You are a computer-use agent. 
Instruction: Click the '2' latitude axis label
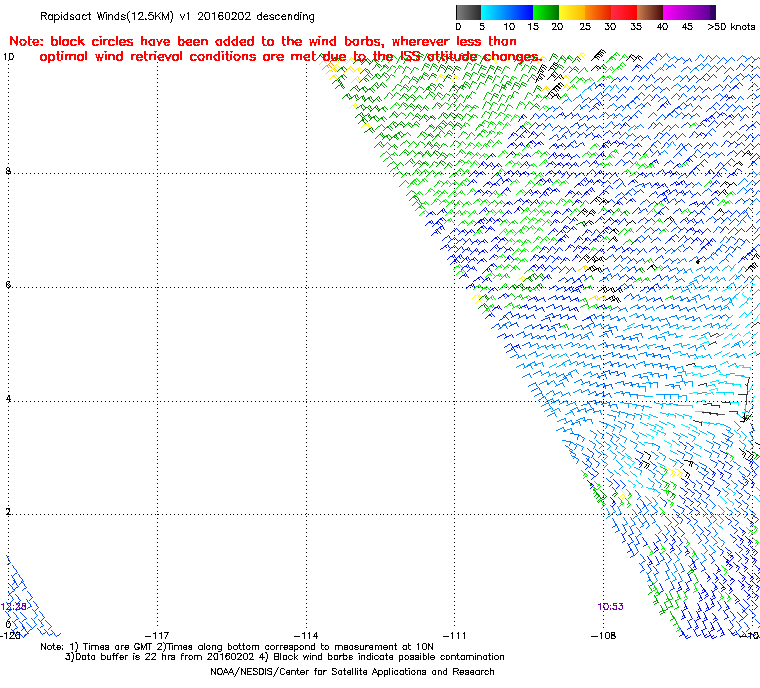tap(8, 512)
